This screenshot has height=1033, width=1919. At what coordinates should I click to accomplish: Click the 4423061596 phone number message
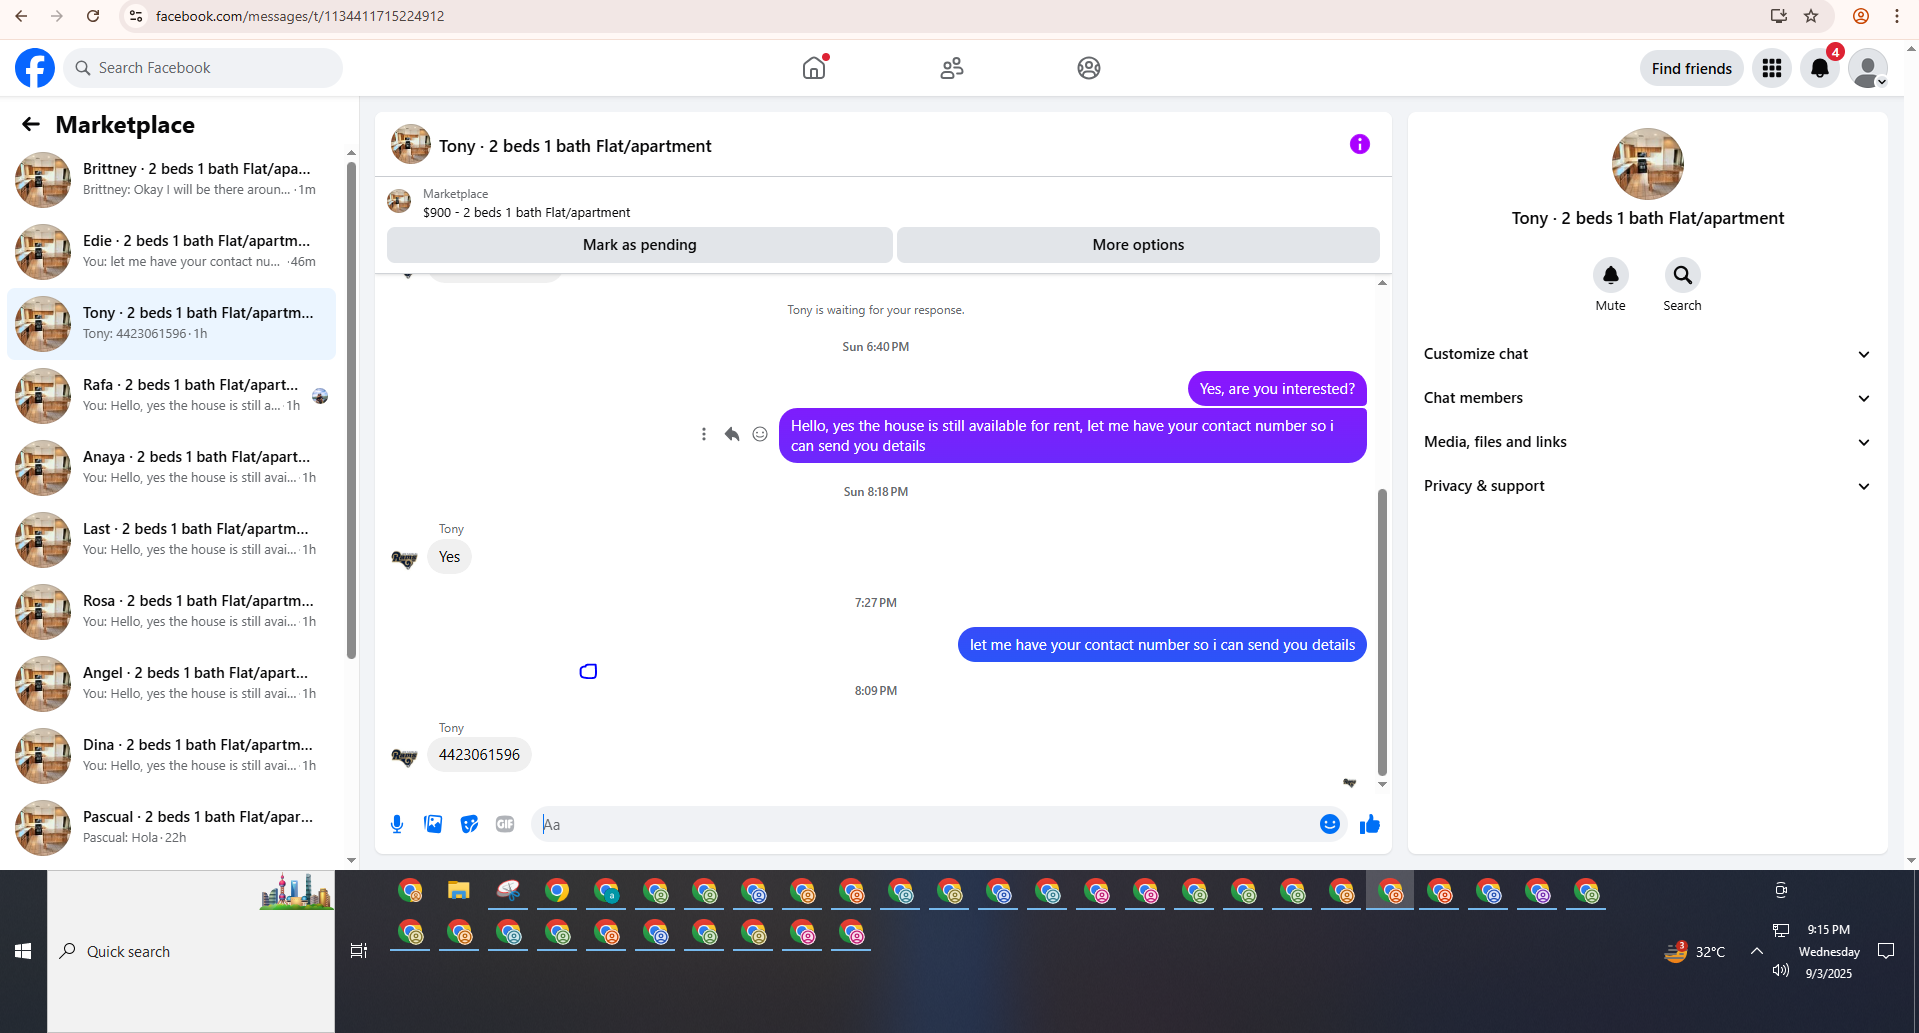pos(479,755)
